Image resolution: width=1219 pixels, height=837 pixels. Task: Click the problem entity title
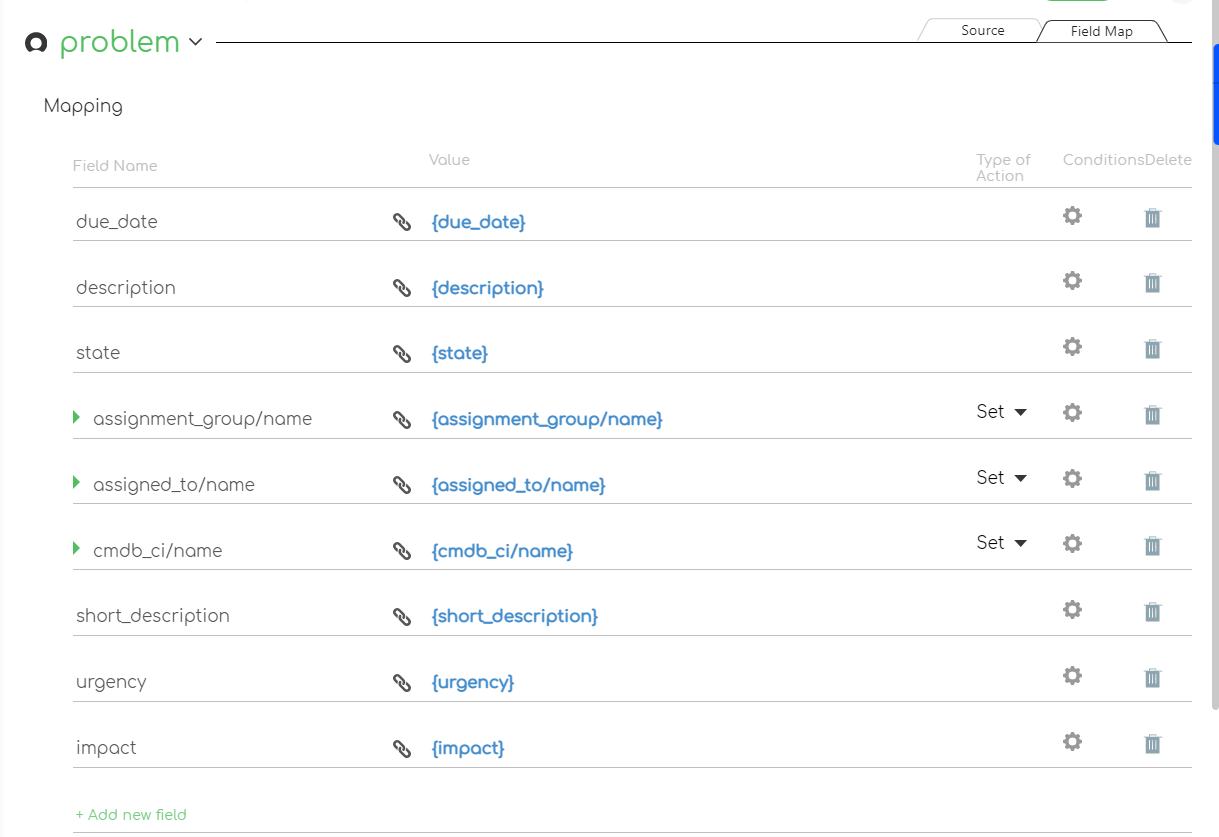[x=119, y=42]
